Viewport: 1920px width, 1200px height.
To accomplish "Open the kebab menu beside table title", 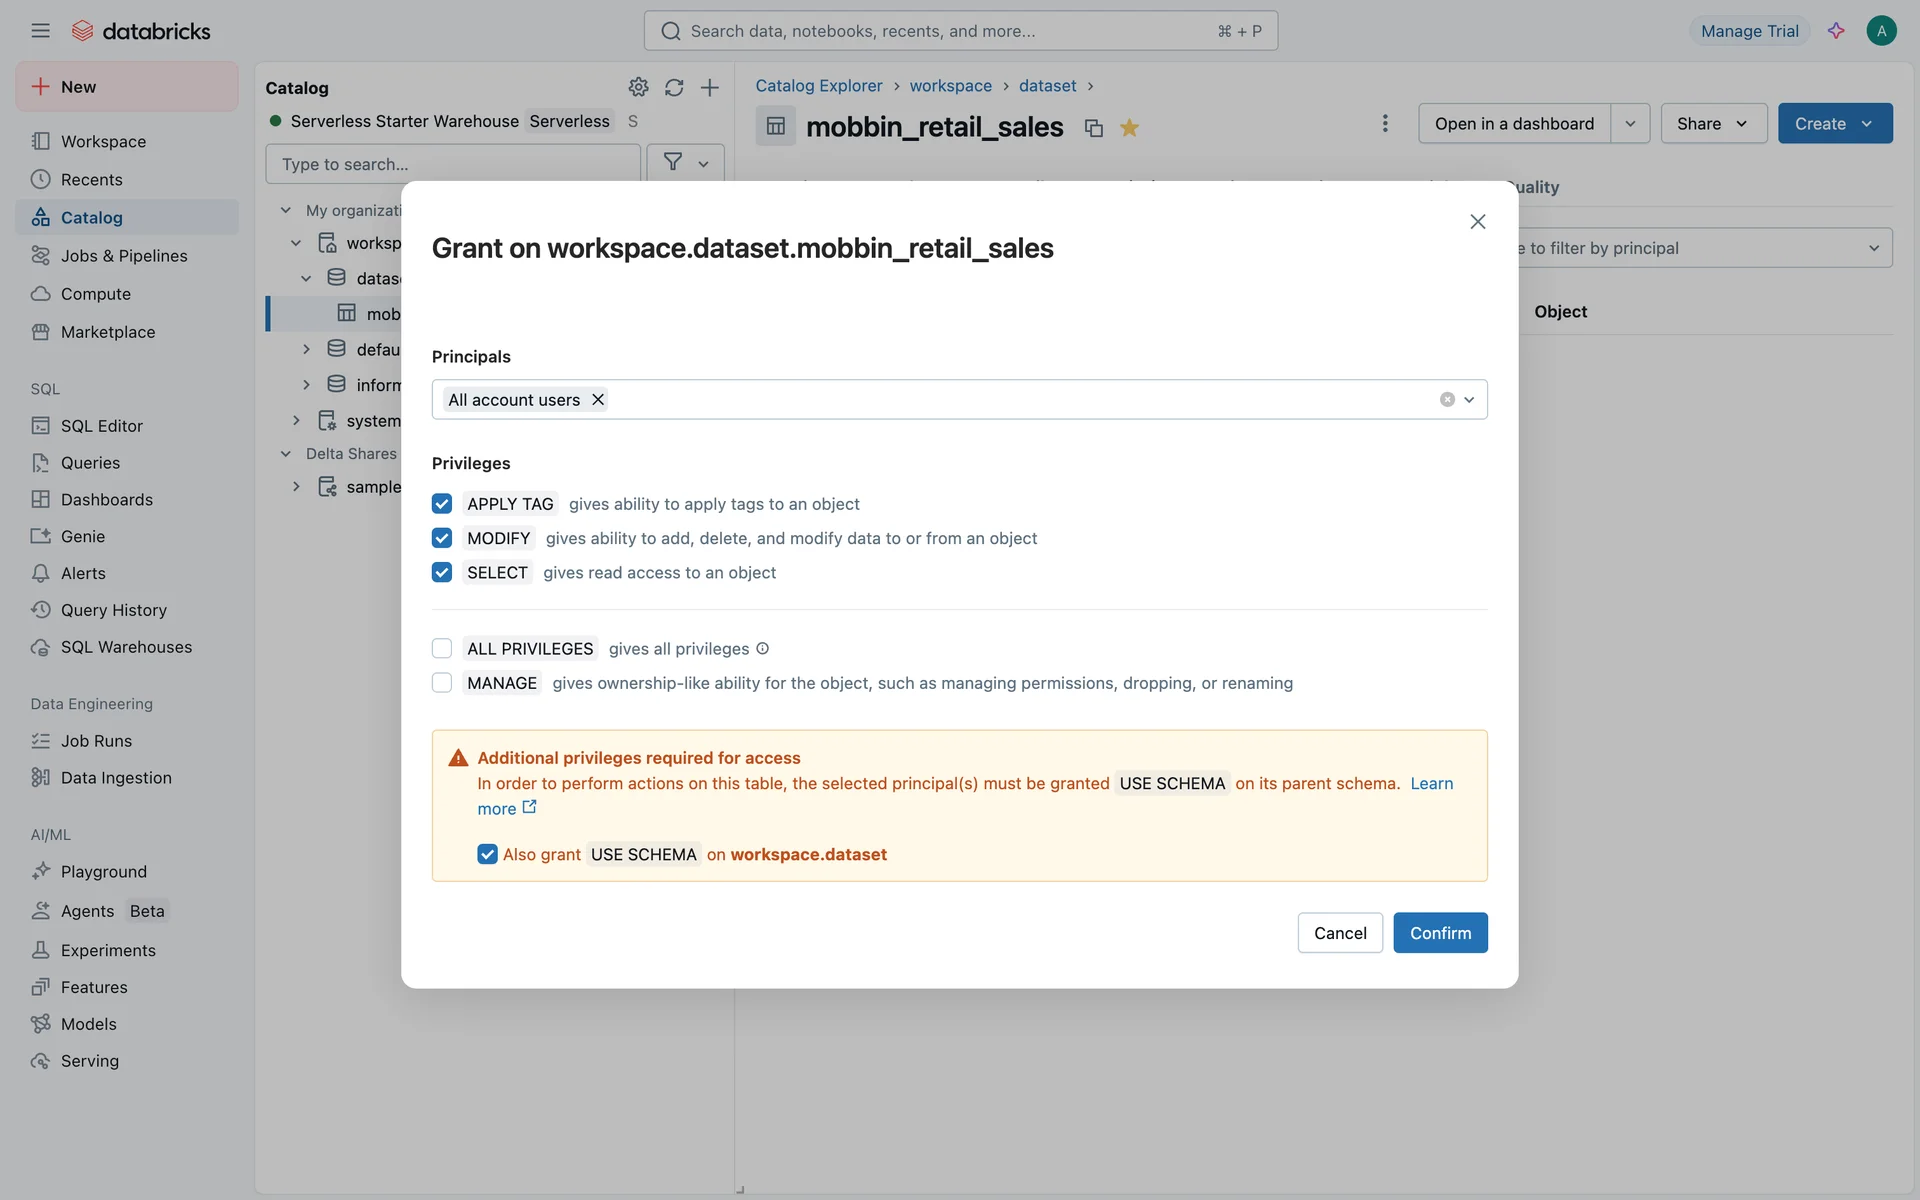I will [1385, 123].
